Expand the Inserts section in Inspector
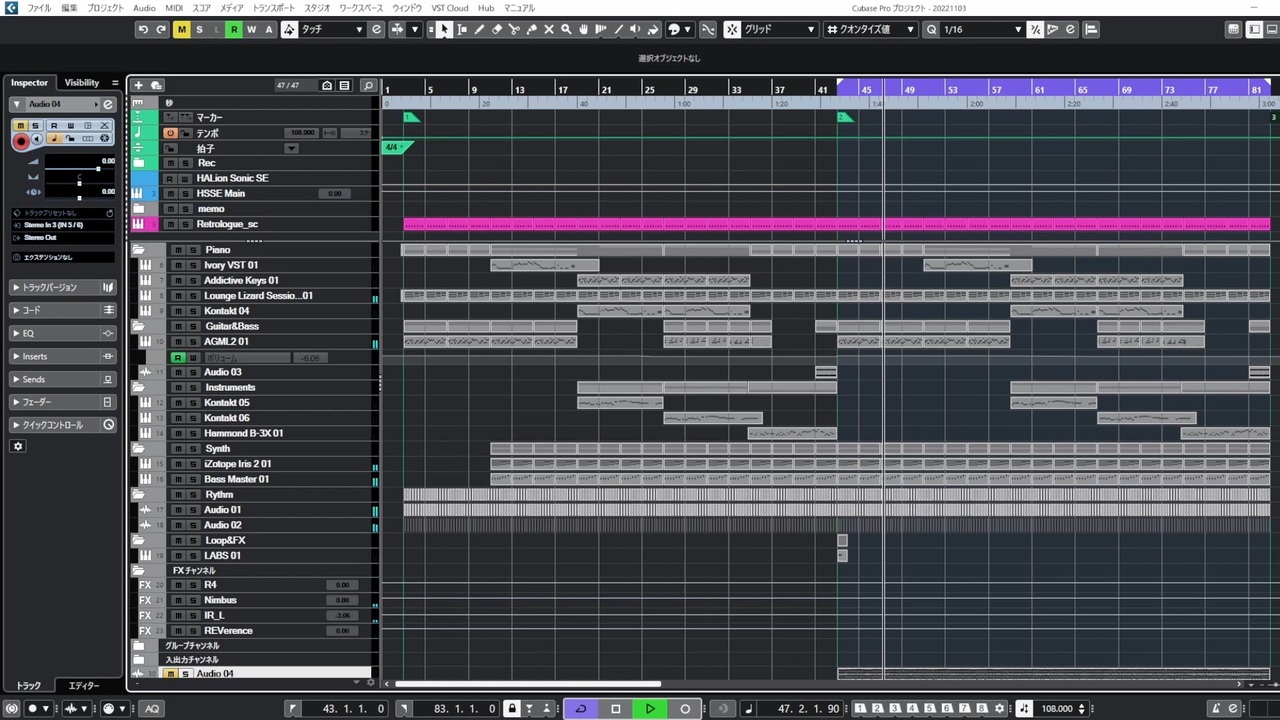This screenshot has height=720, width=1280. coord(63,356)
